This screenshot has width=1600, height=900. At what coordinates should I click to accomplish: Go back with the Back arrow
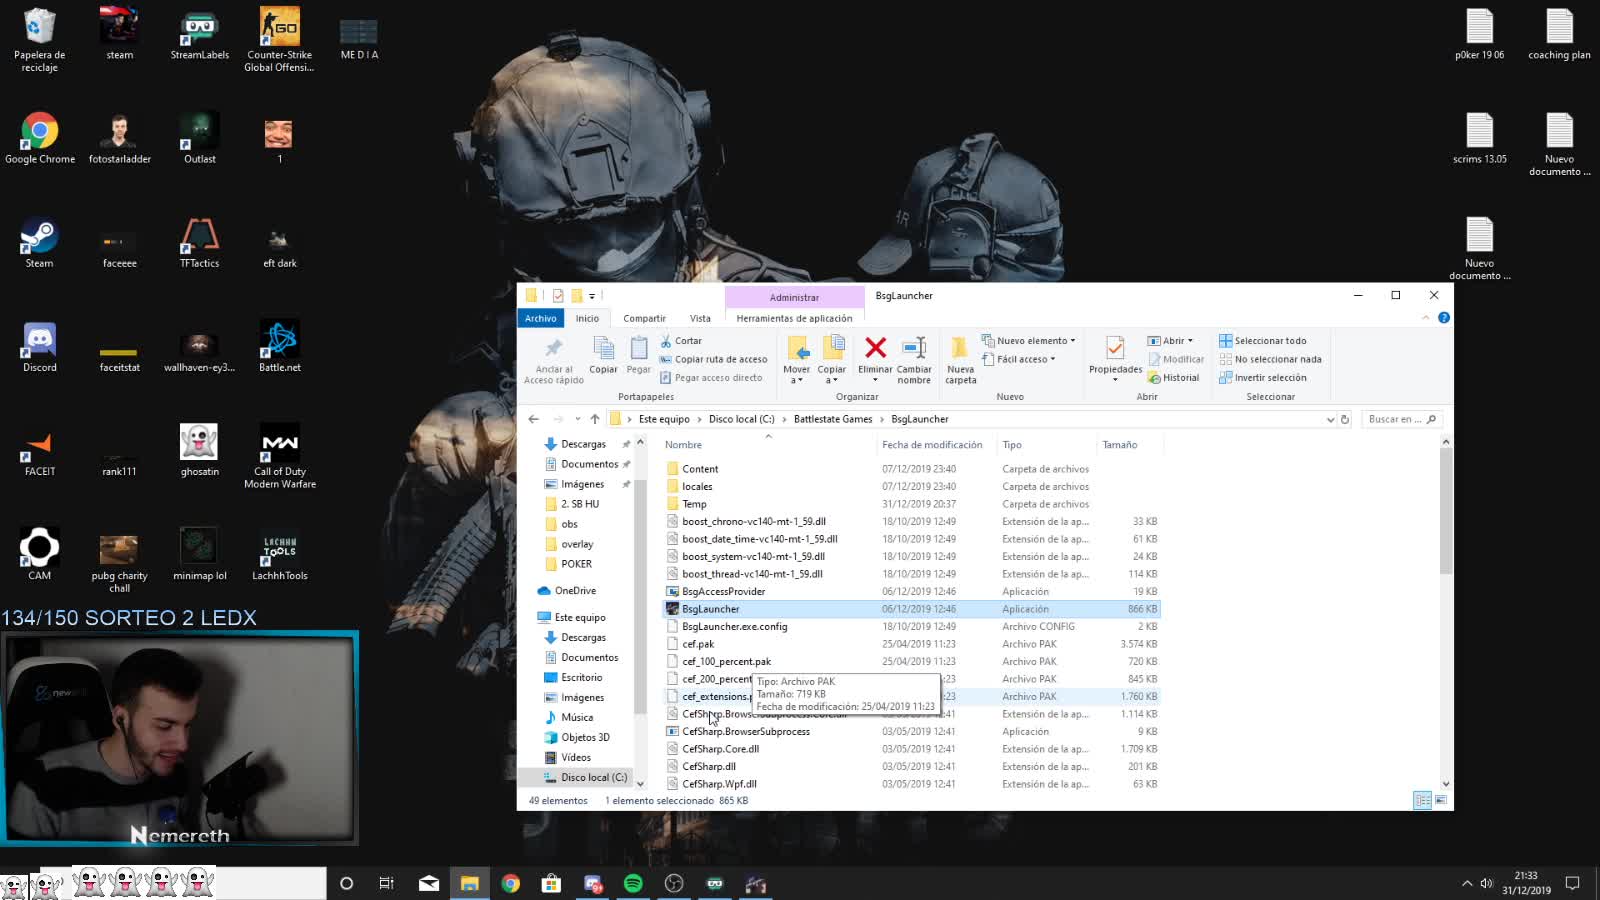[534, 419]
